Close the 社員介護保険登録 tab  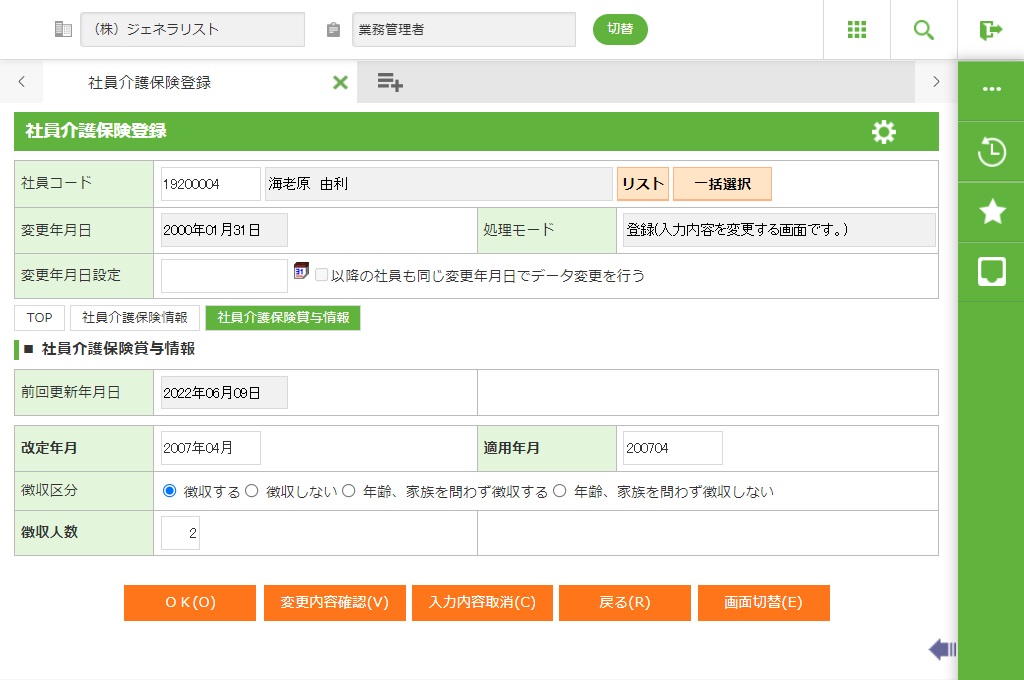click(340, 83)
